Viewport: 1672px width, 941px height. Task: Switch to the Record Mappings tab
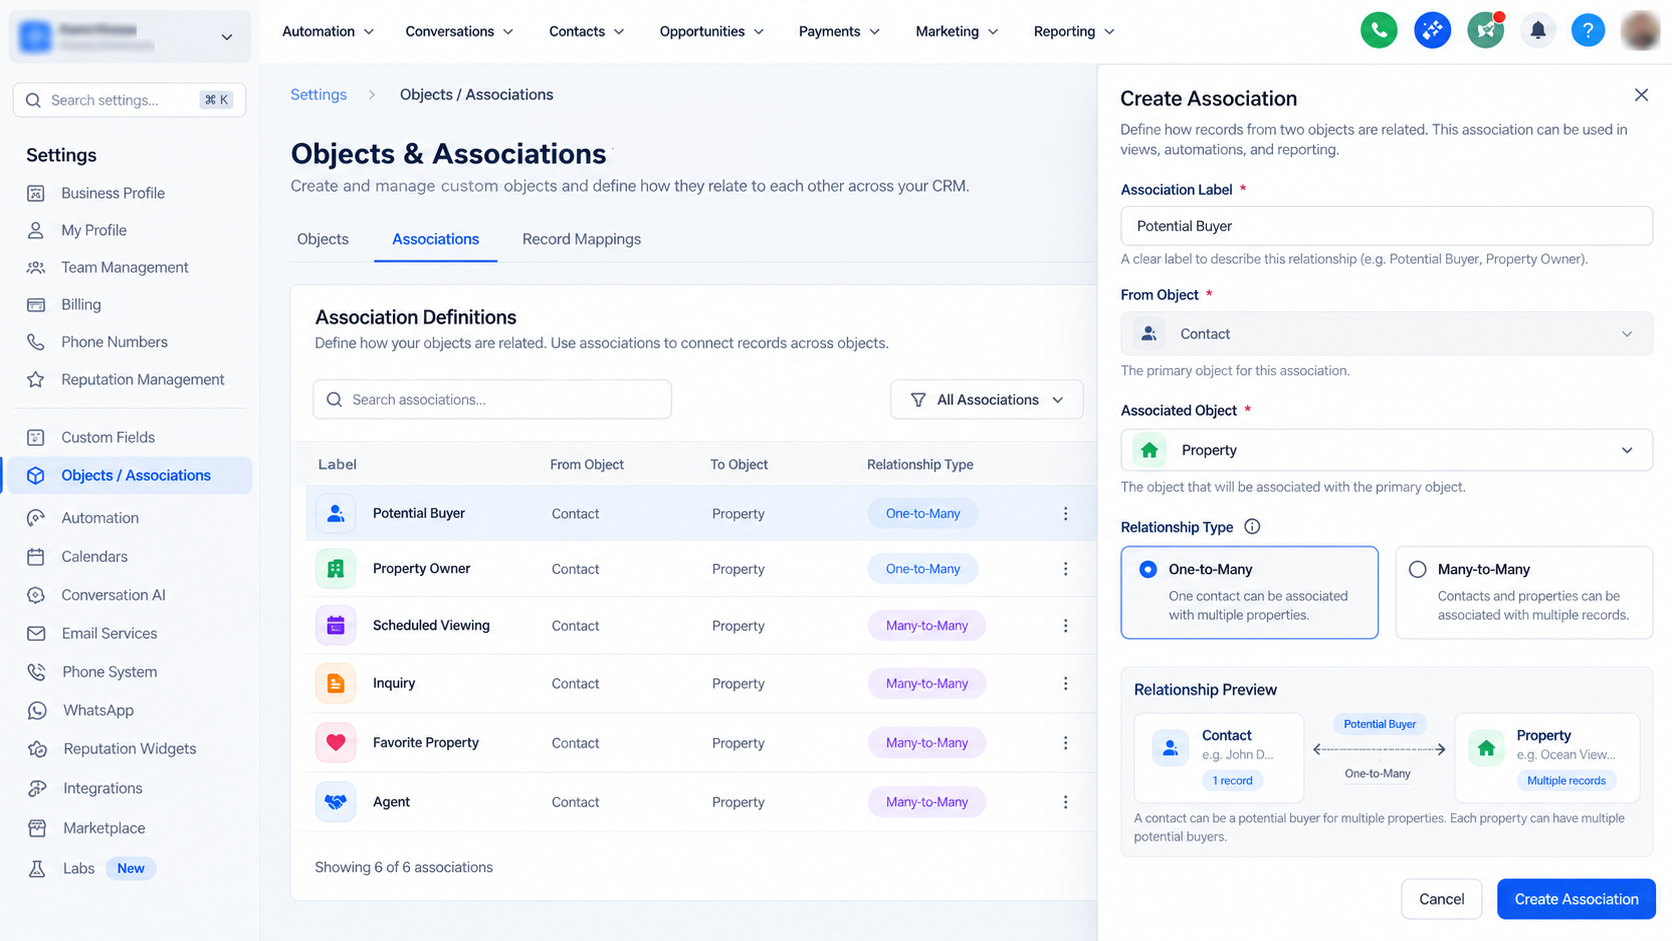(581, 239)
